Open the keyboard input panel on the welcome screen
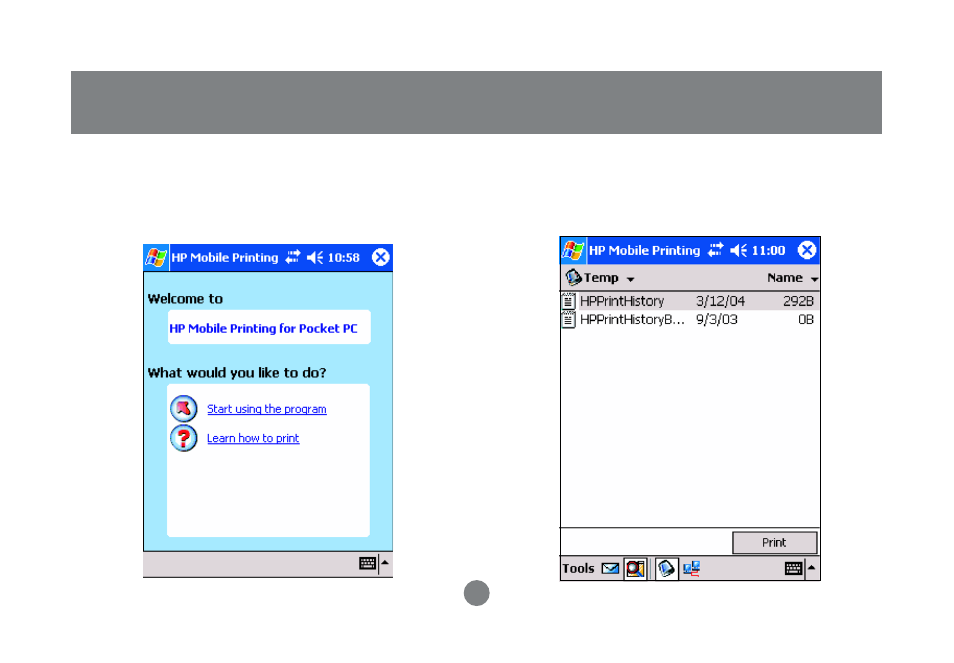The width and height of the screenshot is (954, 663). click(x=367, y=563)
